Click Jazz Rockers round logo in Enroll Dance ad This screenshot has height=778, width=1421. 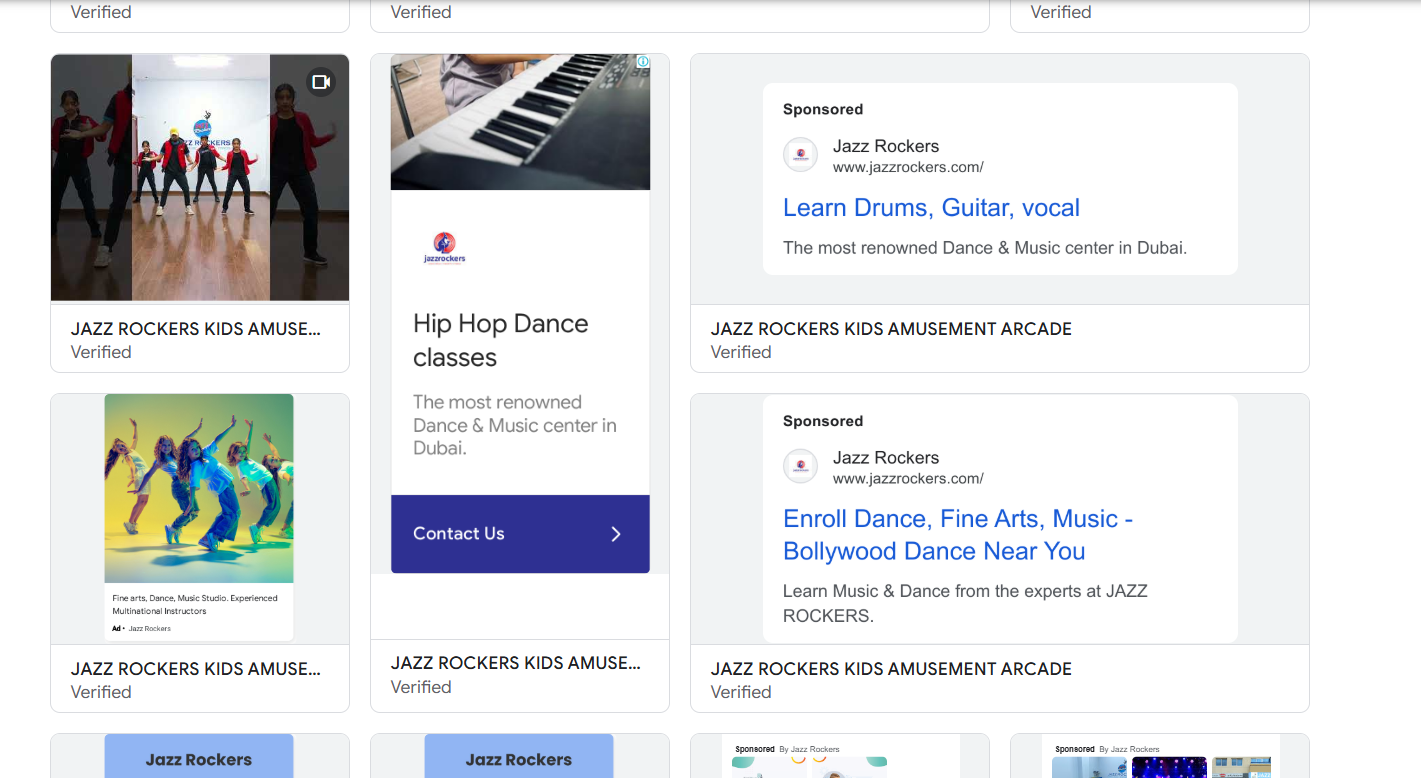tap(800, 467)
